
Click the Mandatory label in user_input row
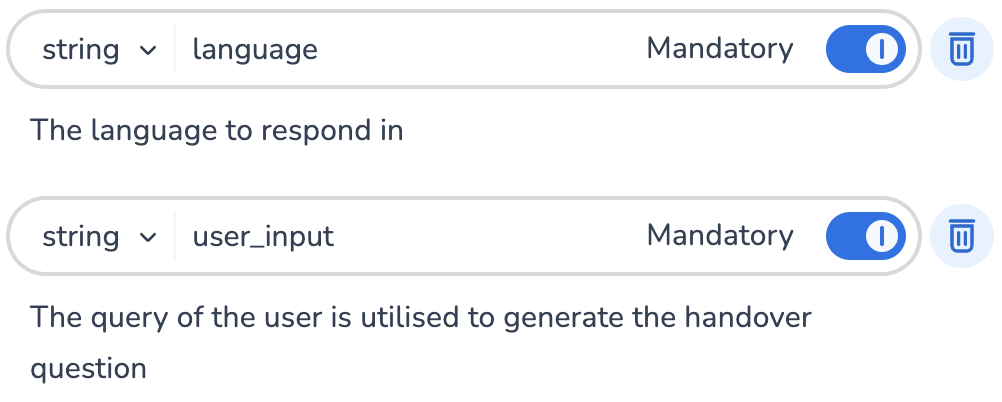720,235
